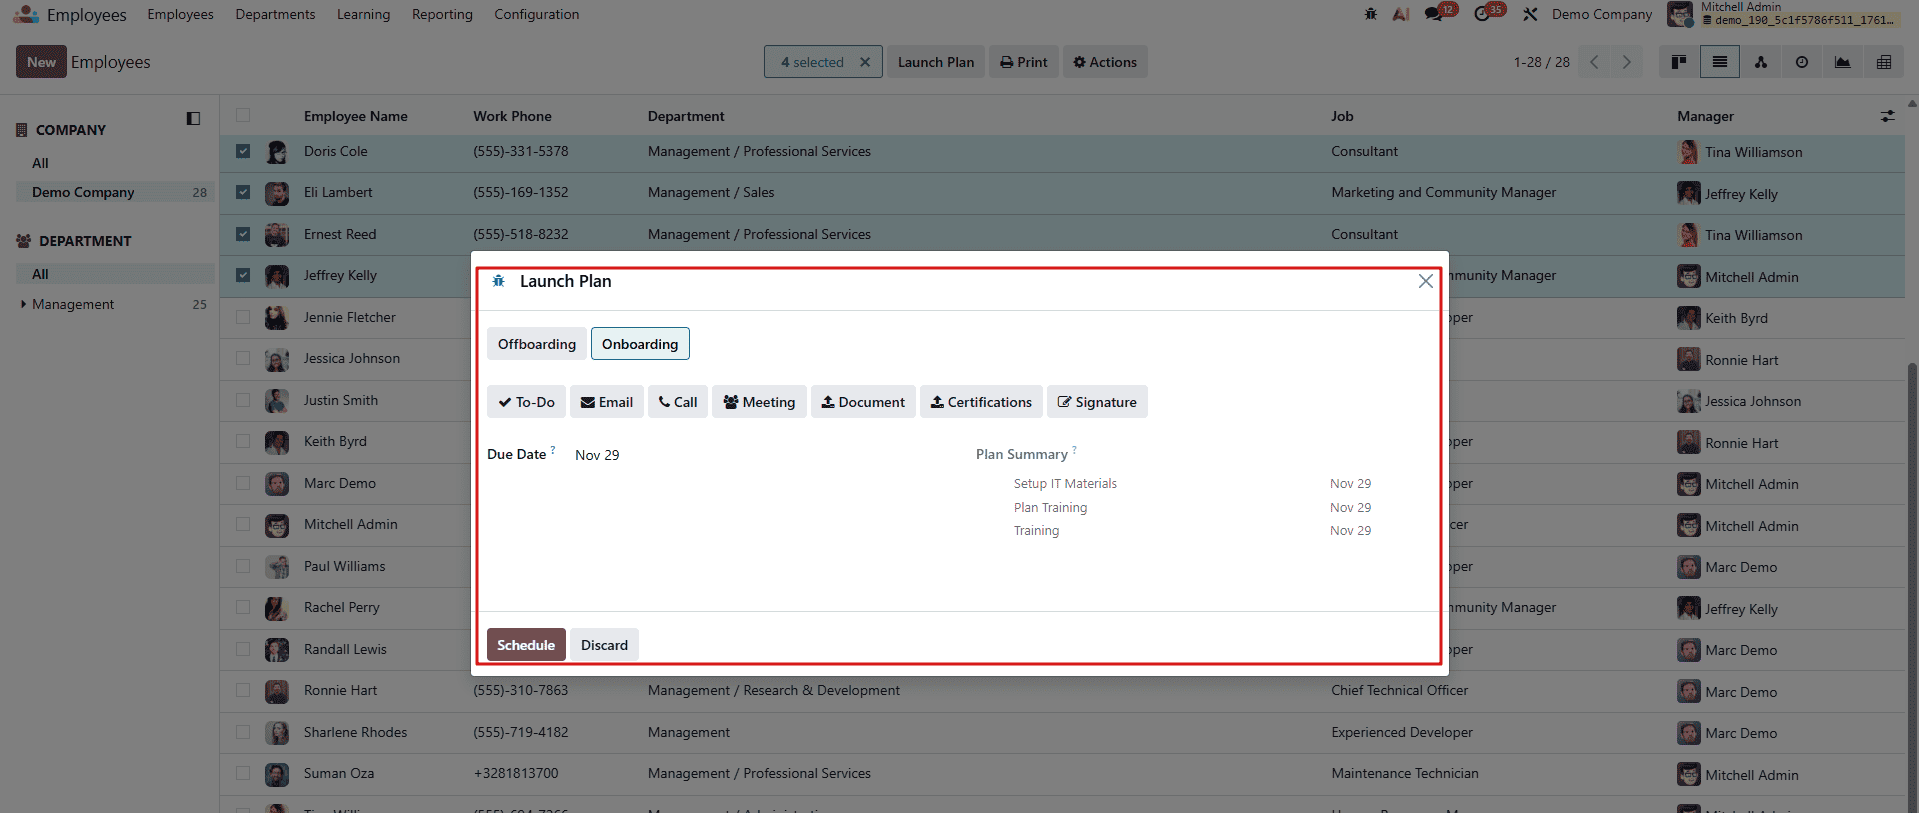Image resolution: width=1919 pixels, height=813 pixels.
Task: Click the Discard button
Action: point(605,645)
